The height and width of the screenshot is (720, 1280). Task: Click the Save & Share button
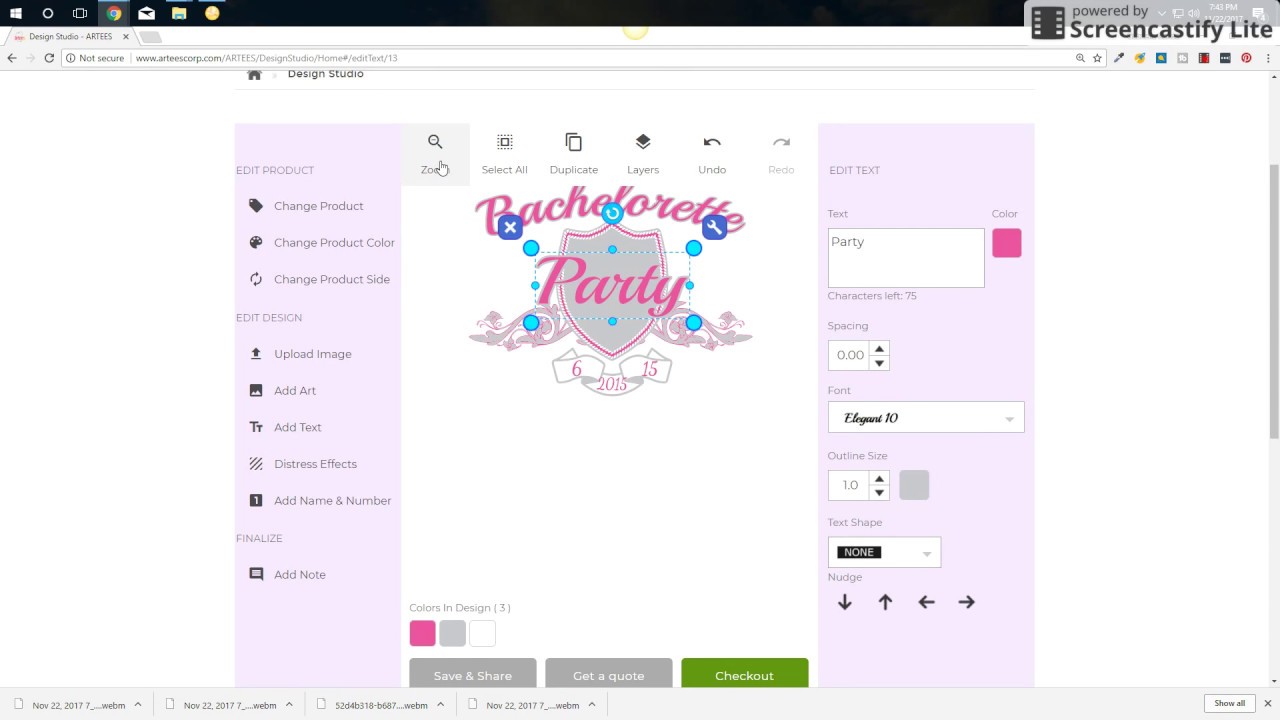point(473,675)
